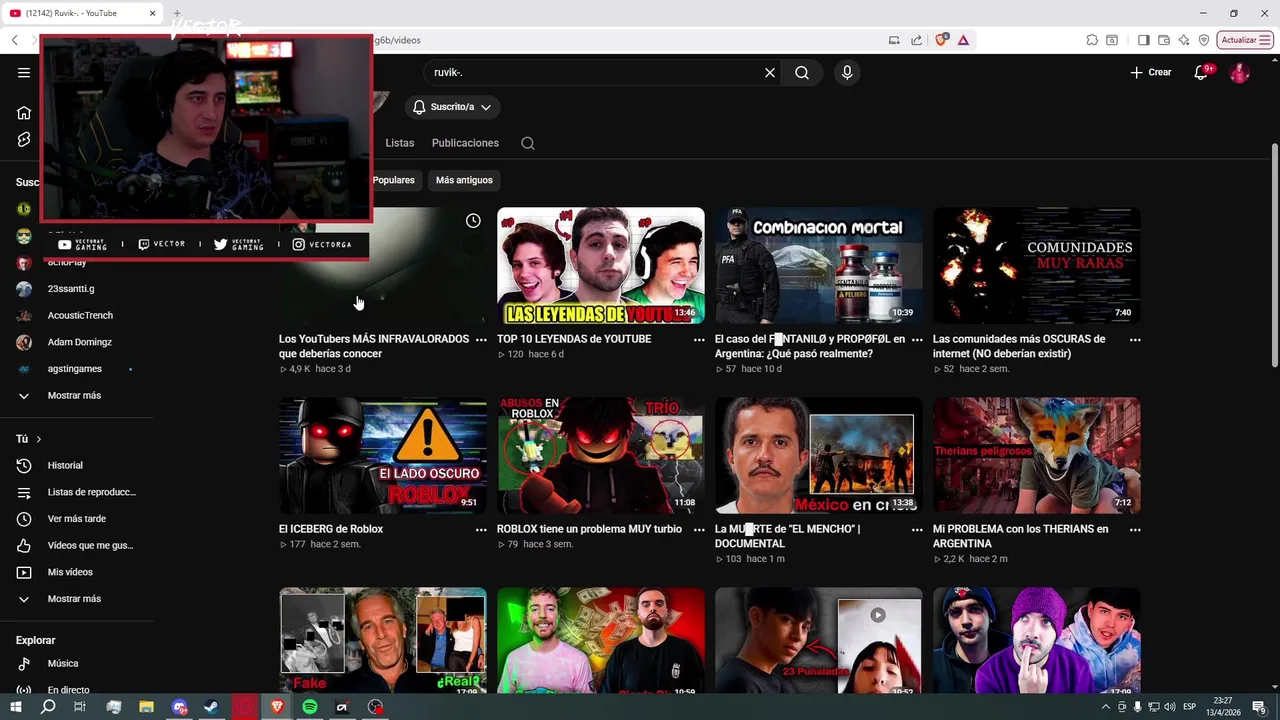Viewport: 1280px width, 720px height.
Task: Open the account avatar menu
Action: (1239, 73)
